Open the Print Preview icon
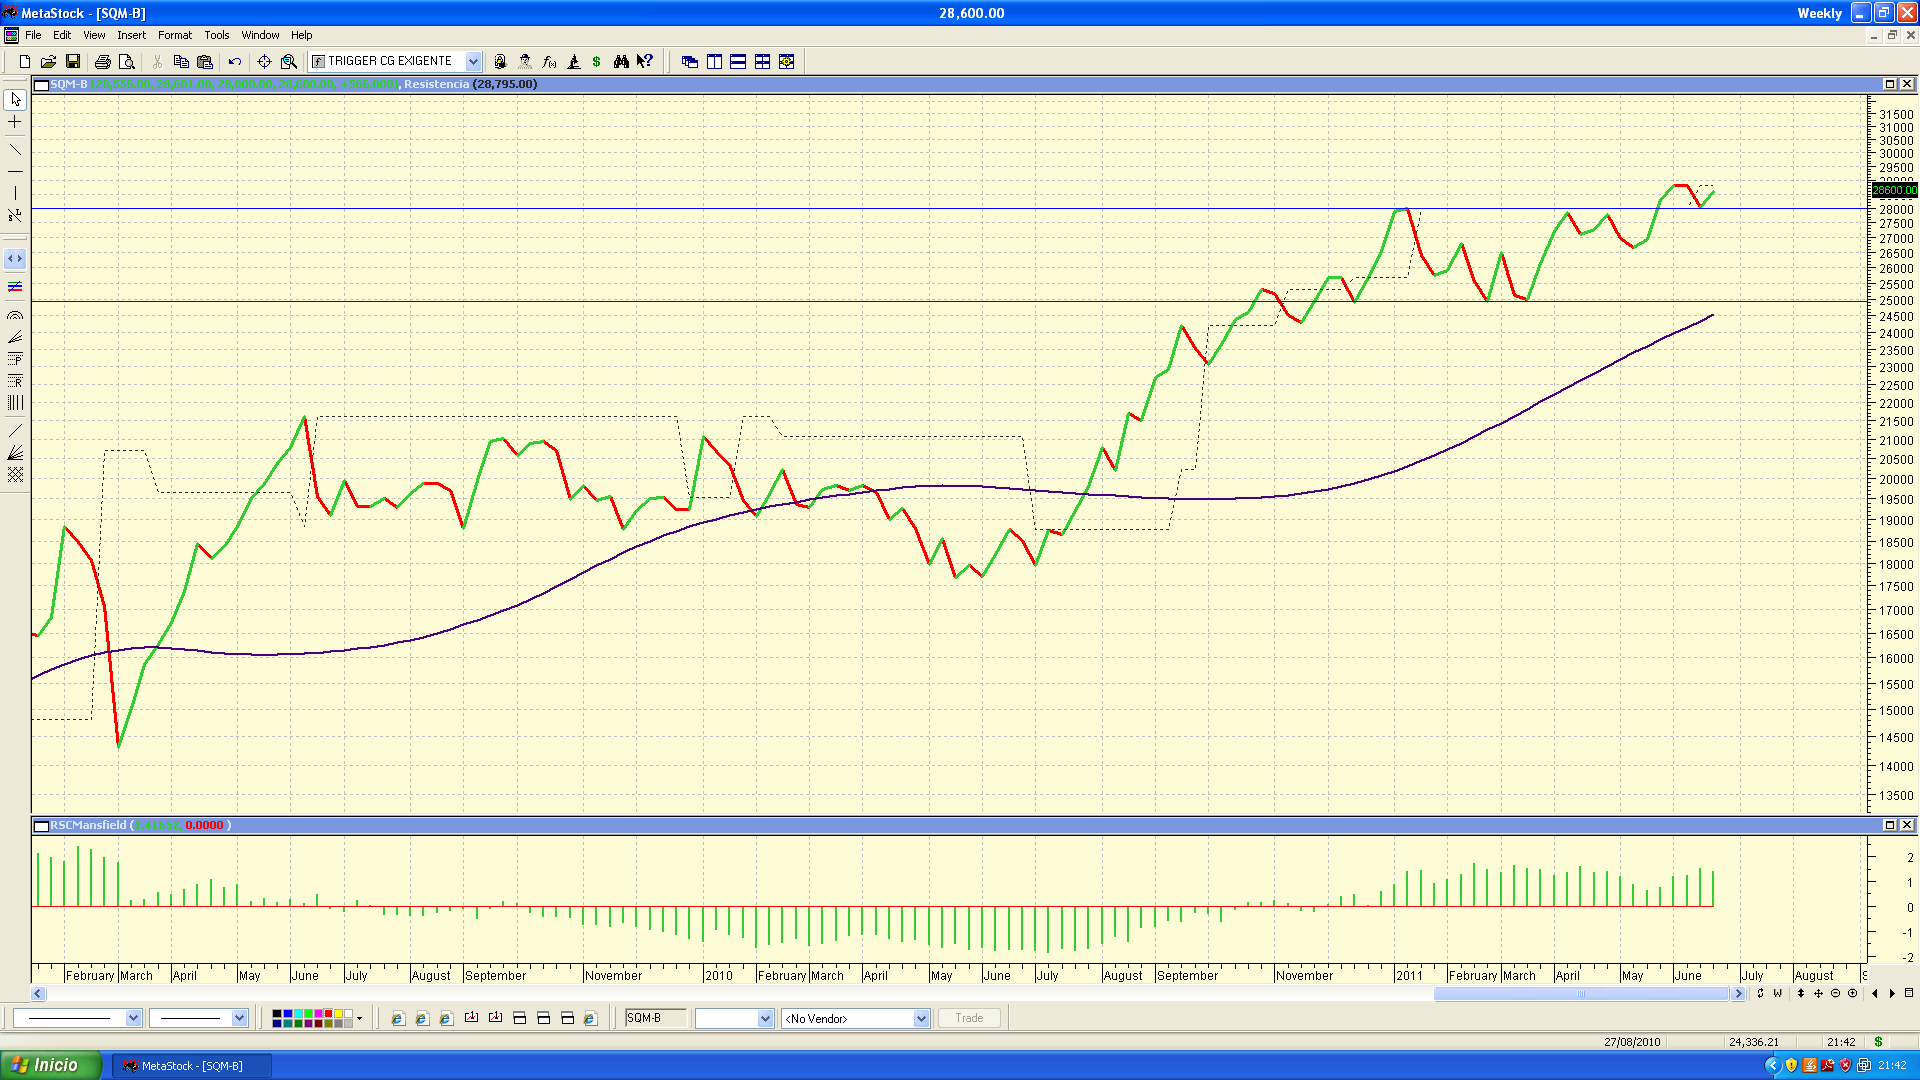Image resolution: width=1920 pixels, height=1080 pixels. [x=126, y=62]
